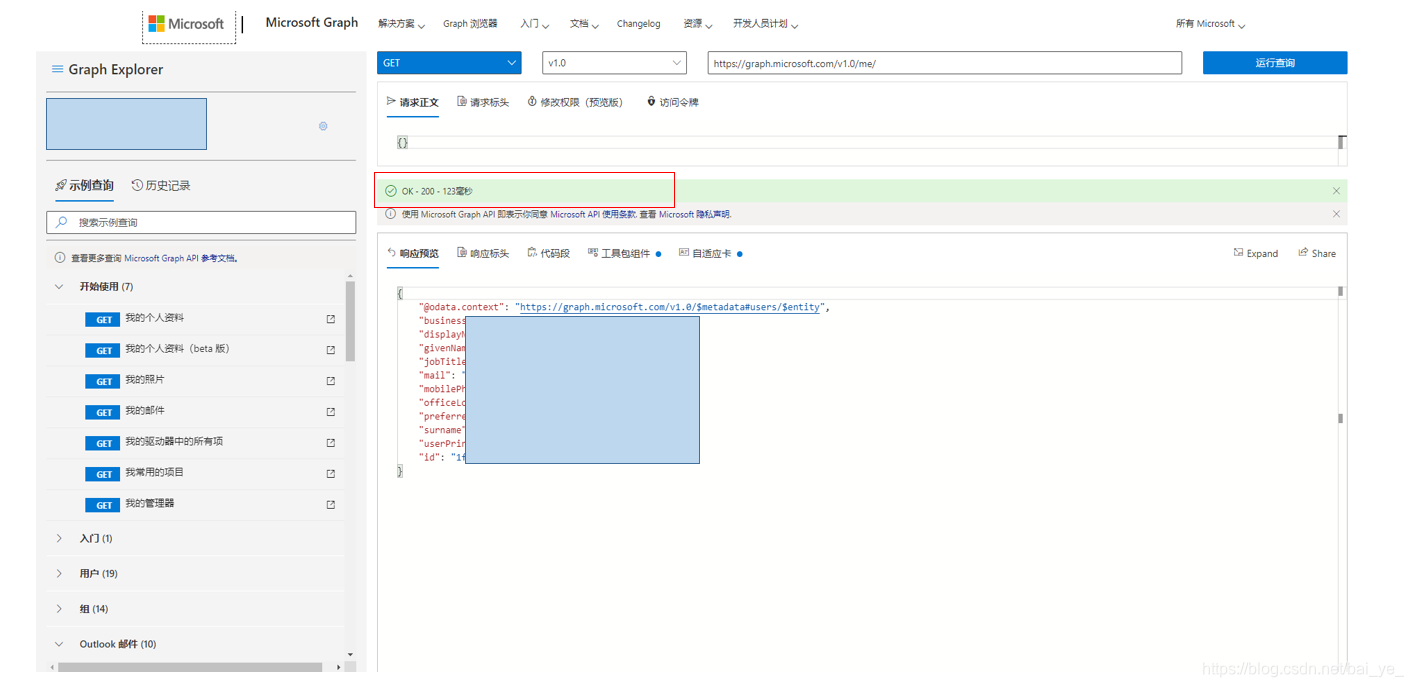Open 我的照片 external link icon
The width and height of the screenshot is (1413, 687).
331,381
